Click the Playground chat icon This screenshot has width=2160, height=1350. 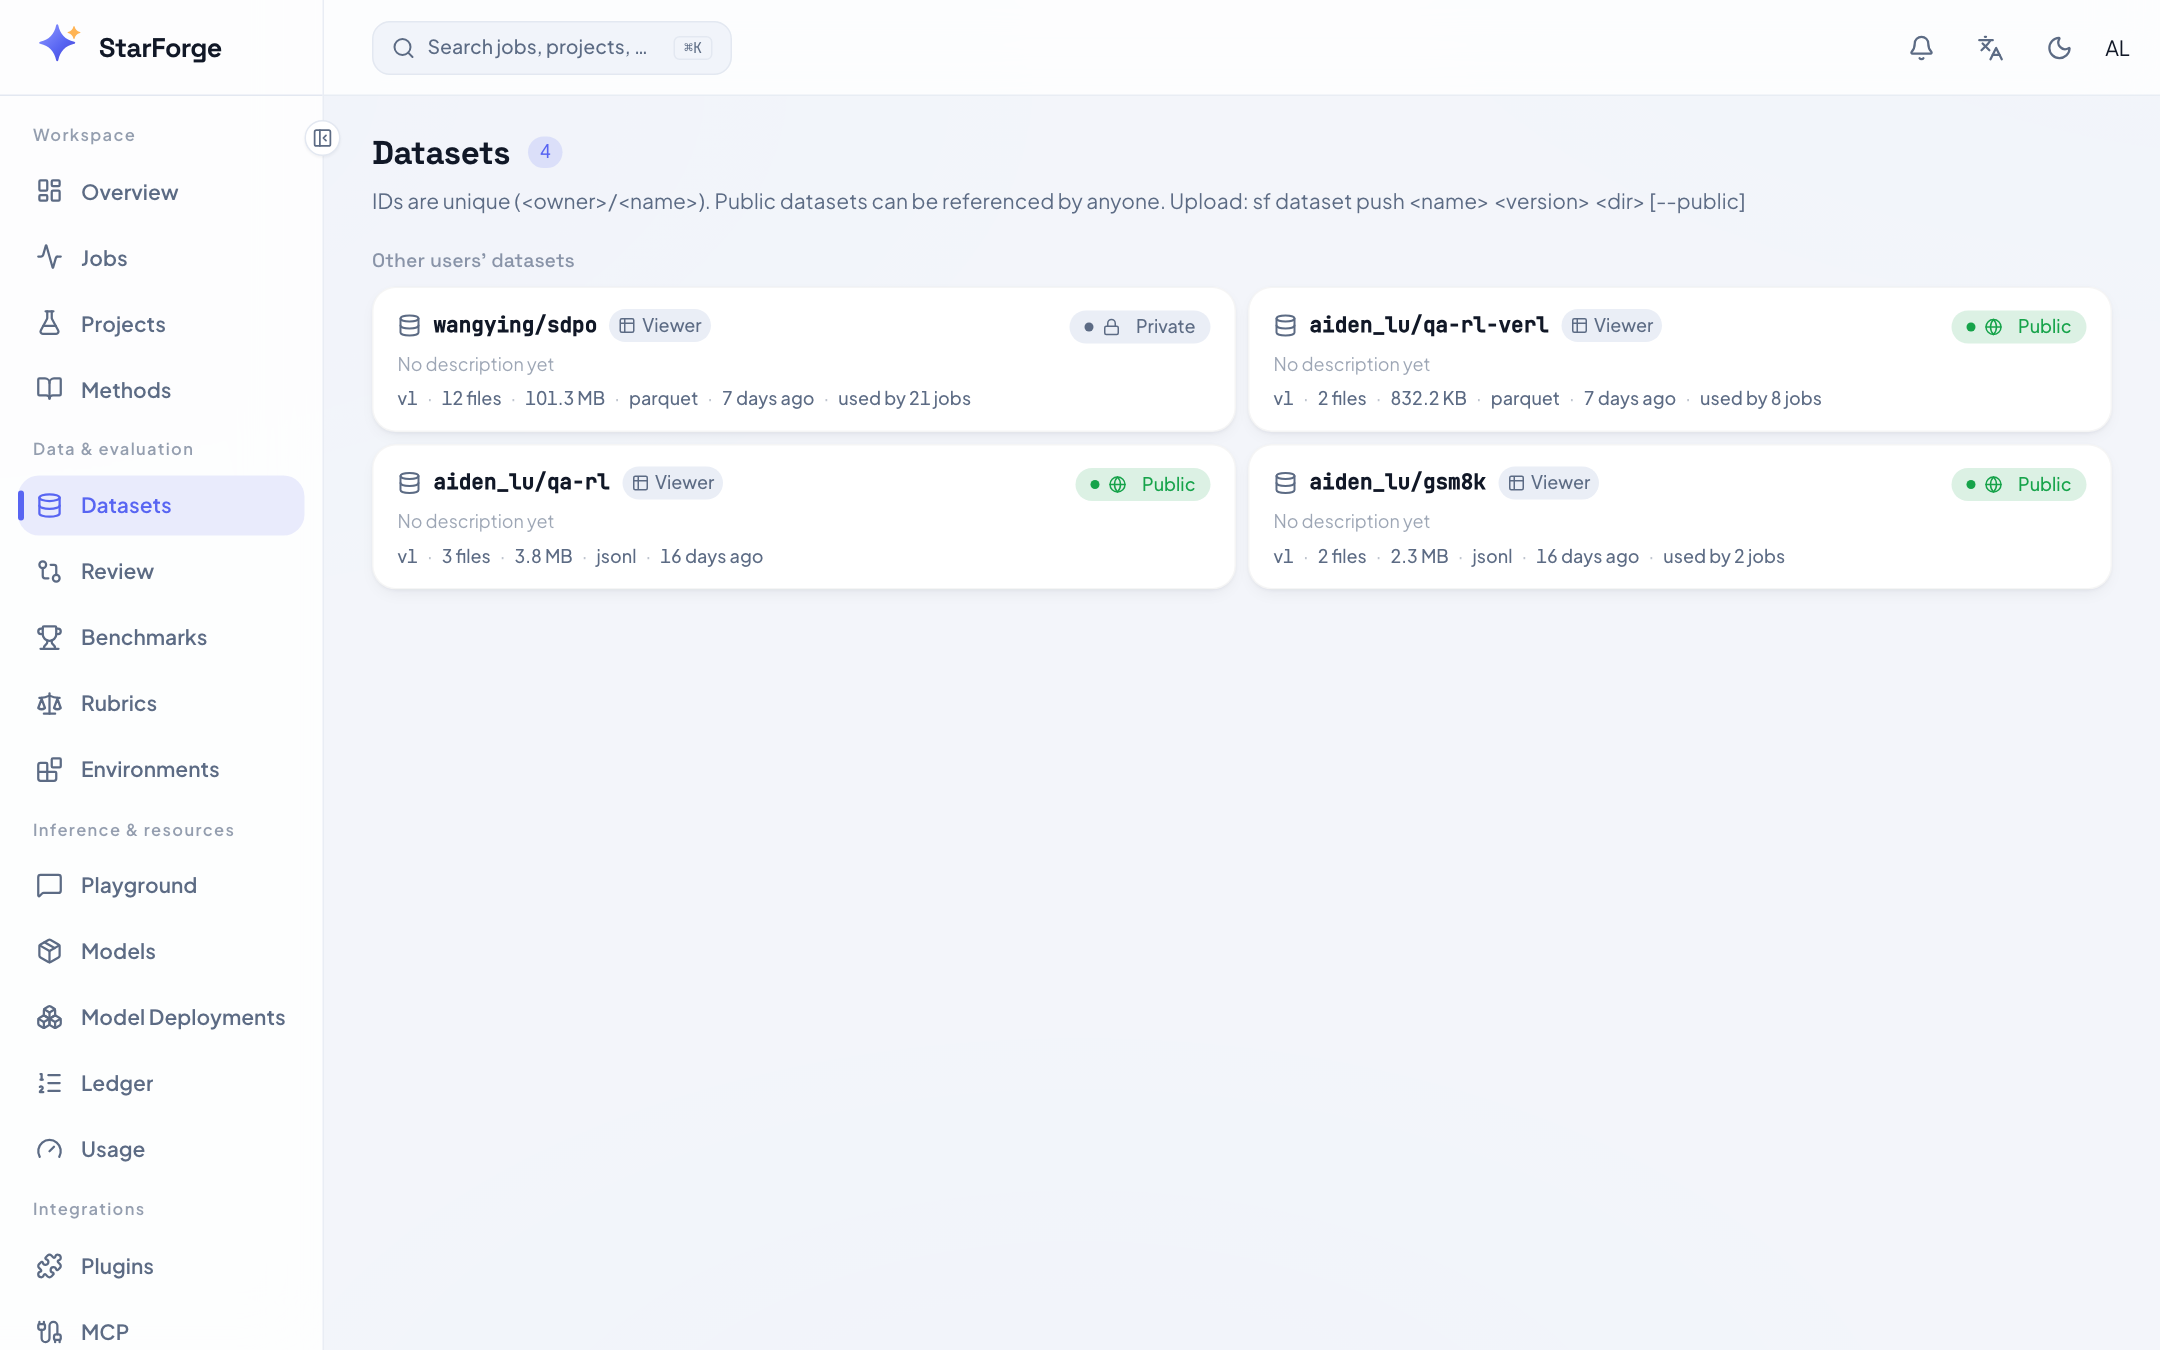pos(49,885)
